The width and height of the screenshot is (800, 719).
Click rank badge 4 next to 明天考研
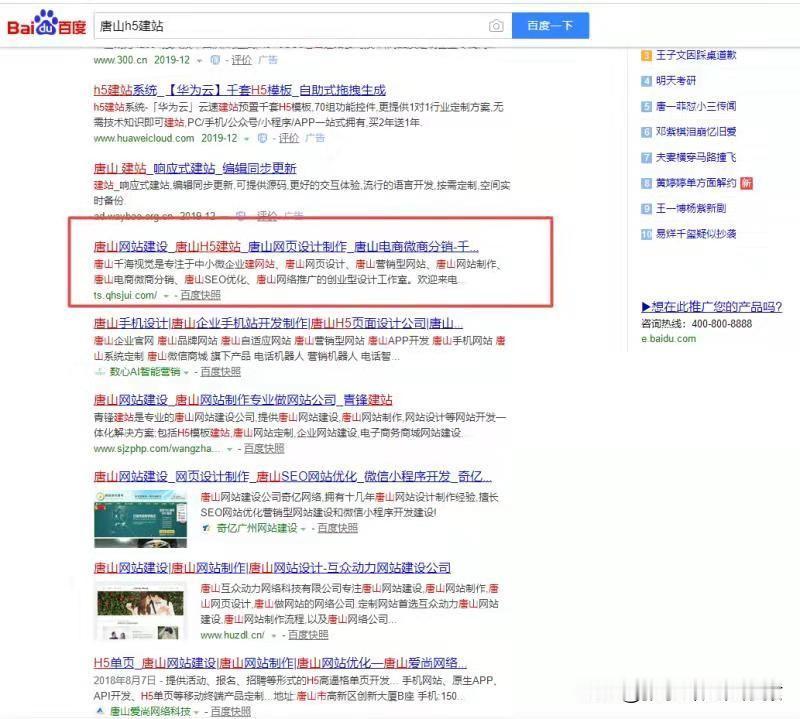[646, 81]
